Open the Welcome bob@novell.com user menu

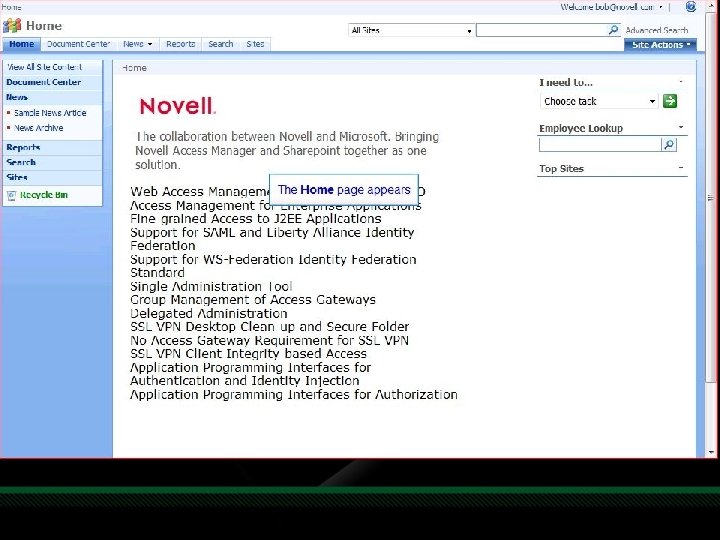coord(611,6)
